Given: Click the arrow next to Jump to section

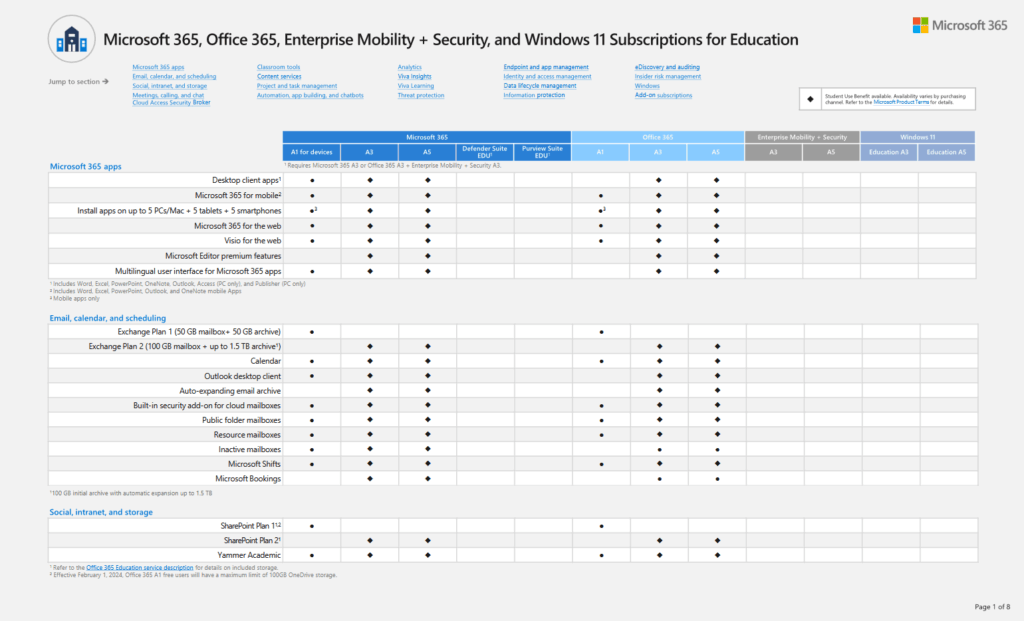Looking at the screenshot, I should coord(105,82).
